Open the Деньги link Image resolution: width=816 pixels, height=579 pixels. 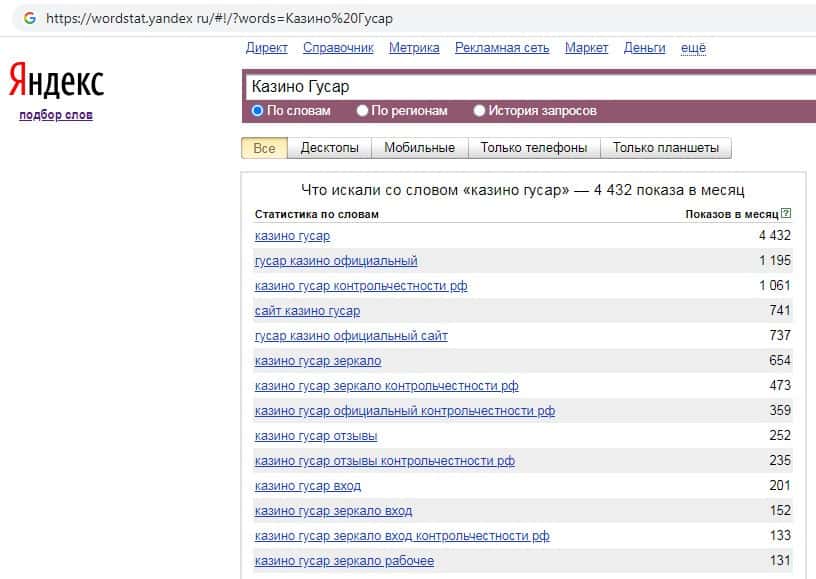pos(644,48)
